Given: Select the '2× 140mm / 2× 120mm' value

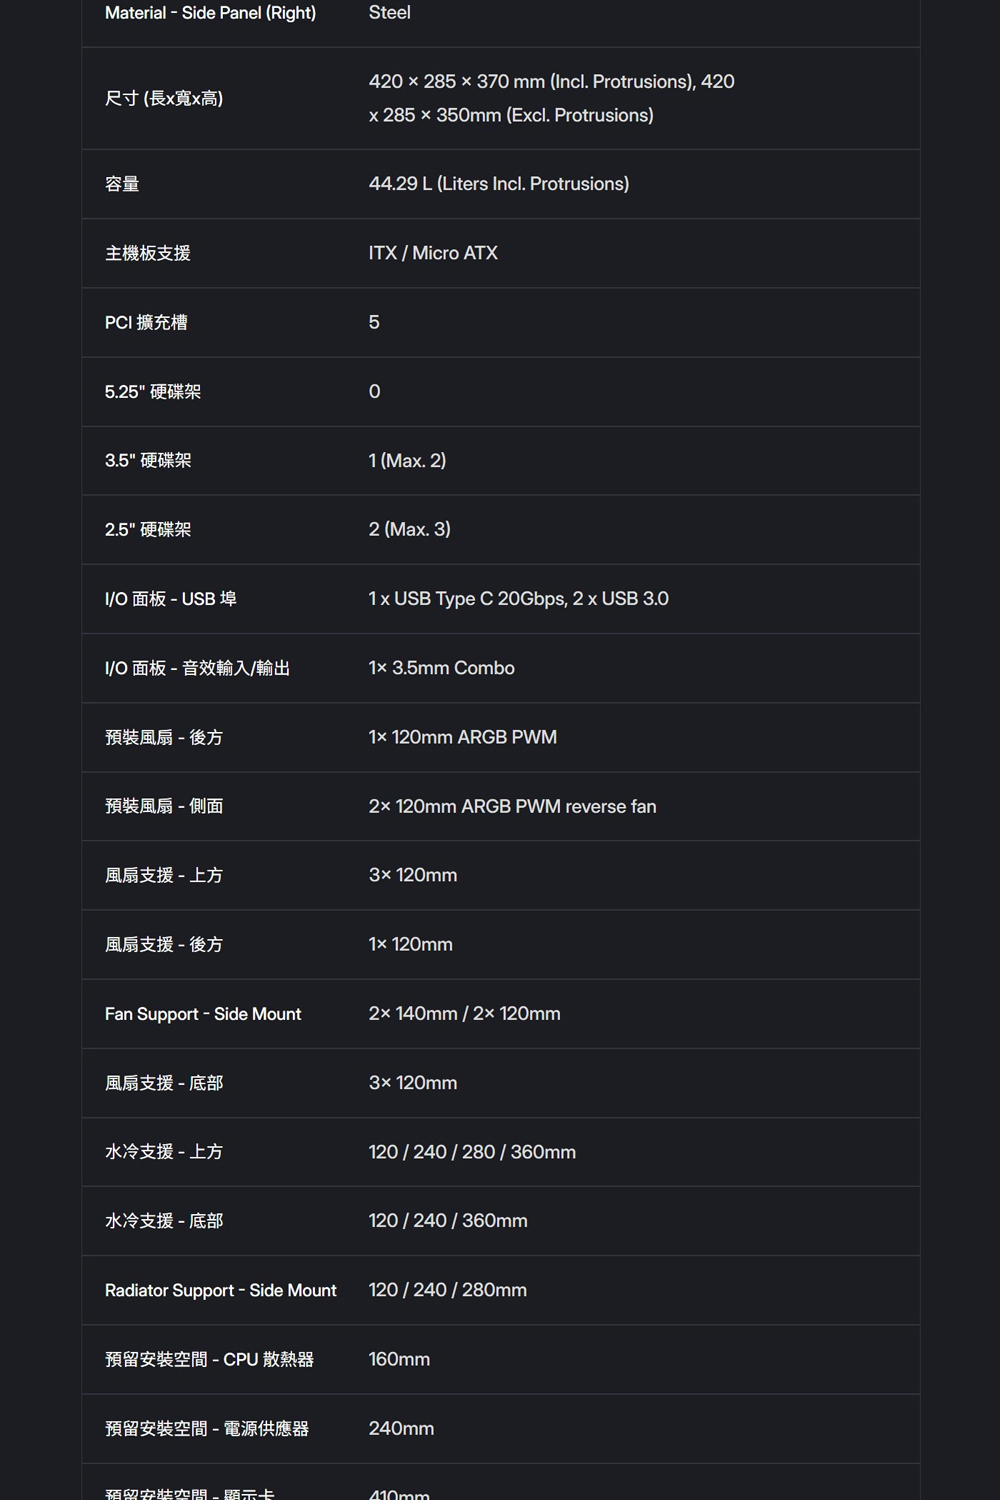Looking at the screenshot, I should (x=464, y=1014).
